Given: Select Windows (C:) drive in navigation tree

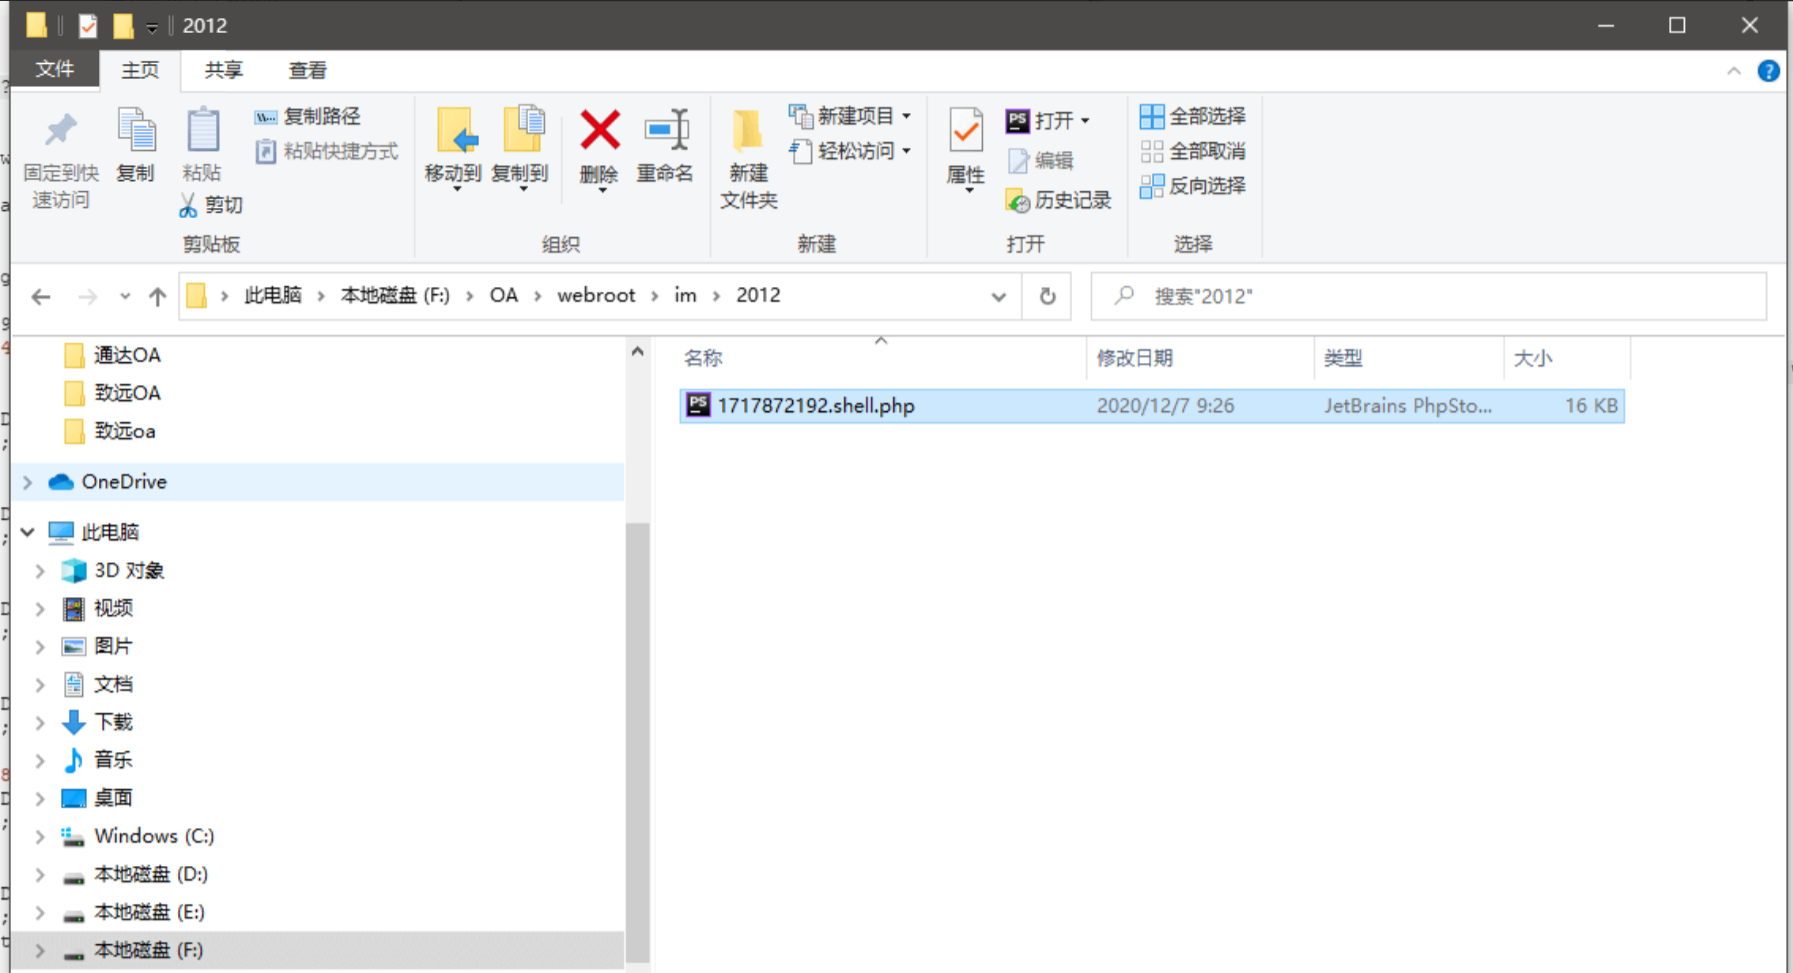Looking at the screenshot, I should [154, 836].
